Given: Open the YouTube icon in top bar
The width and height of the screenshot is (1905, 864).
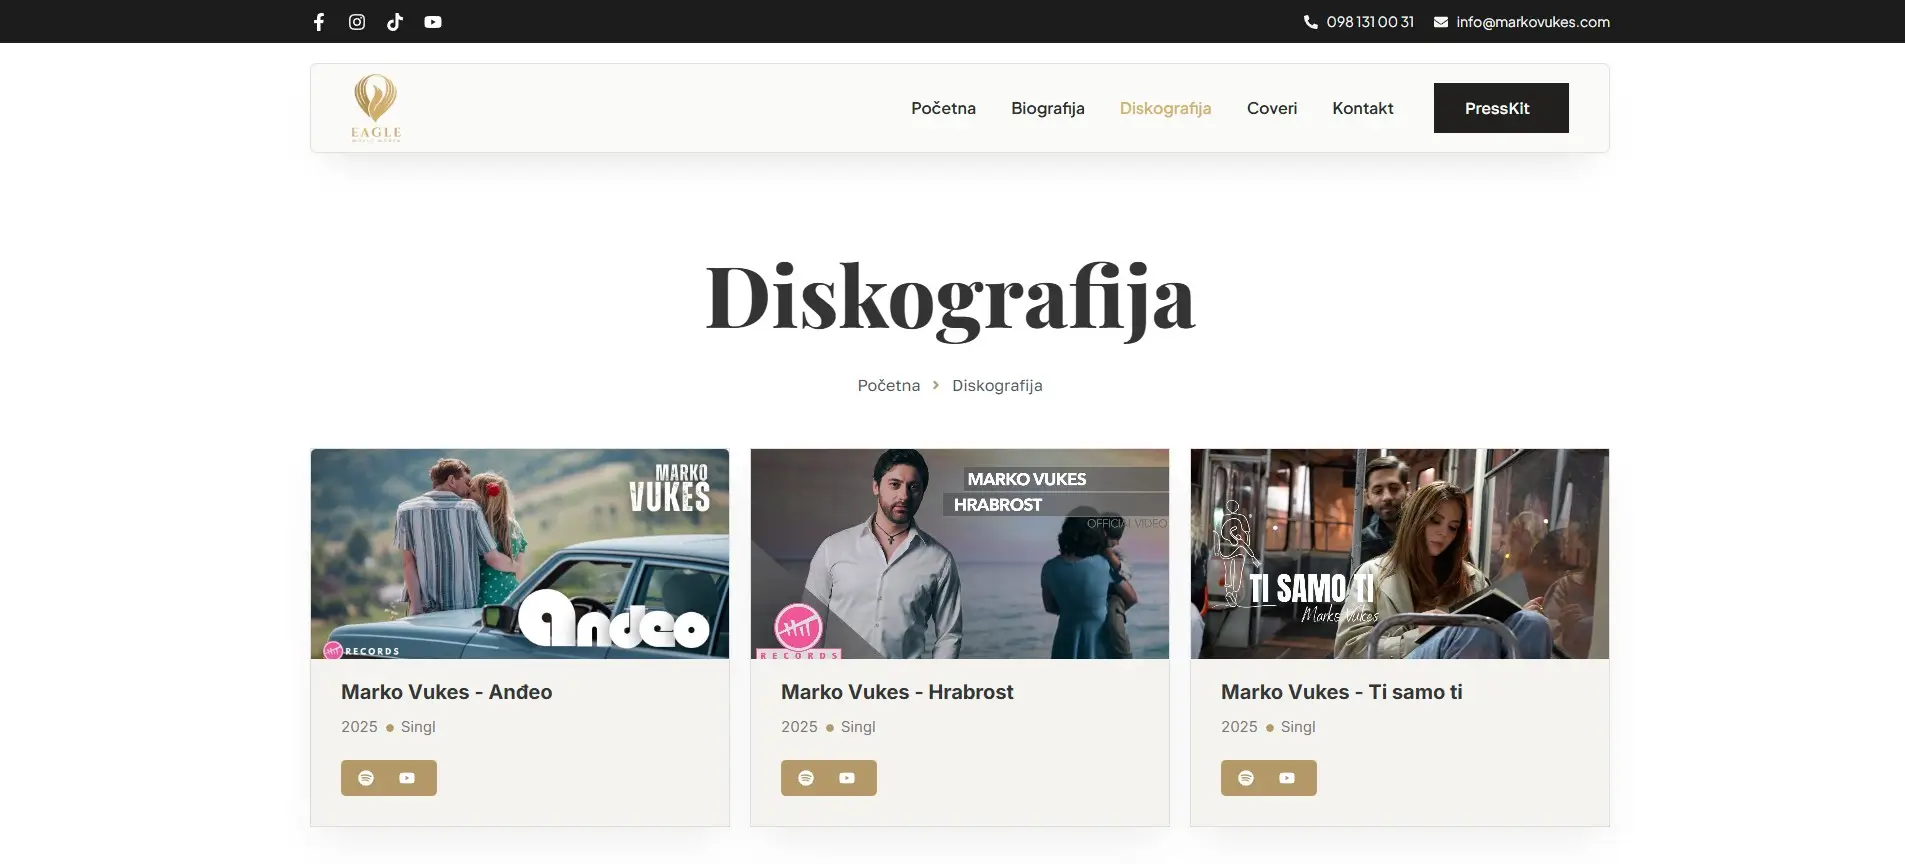Looking at the screenshot, I should [433, 22].
